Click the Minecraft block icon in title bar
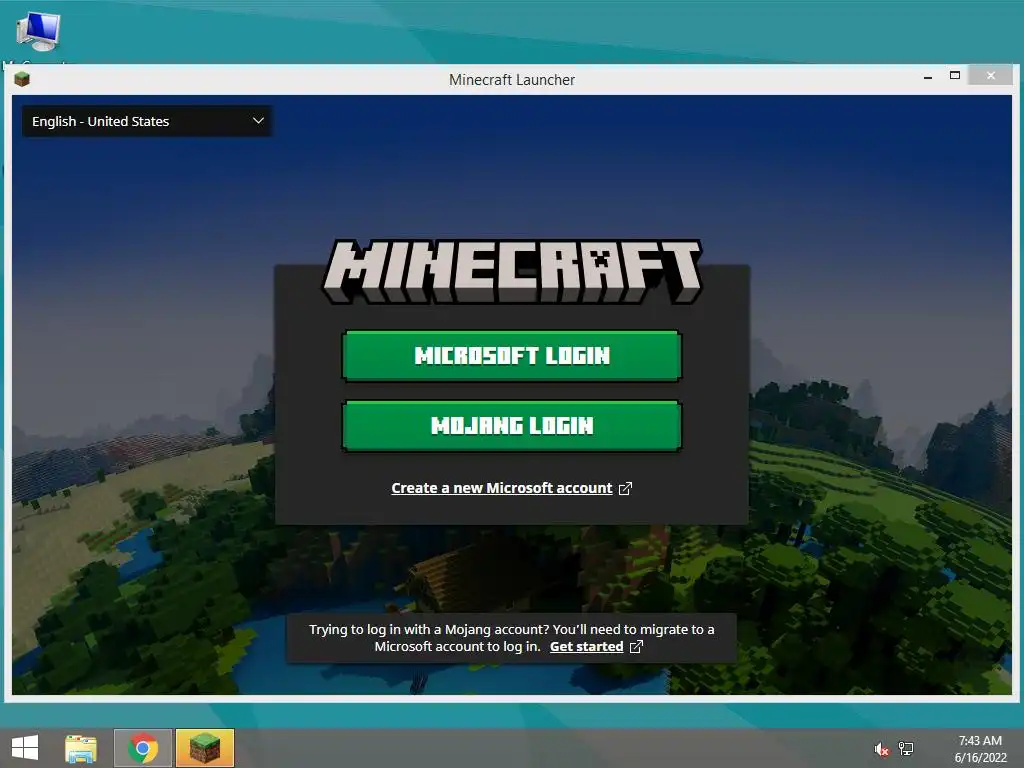 [x=22, y=80]
